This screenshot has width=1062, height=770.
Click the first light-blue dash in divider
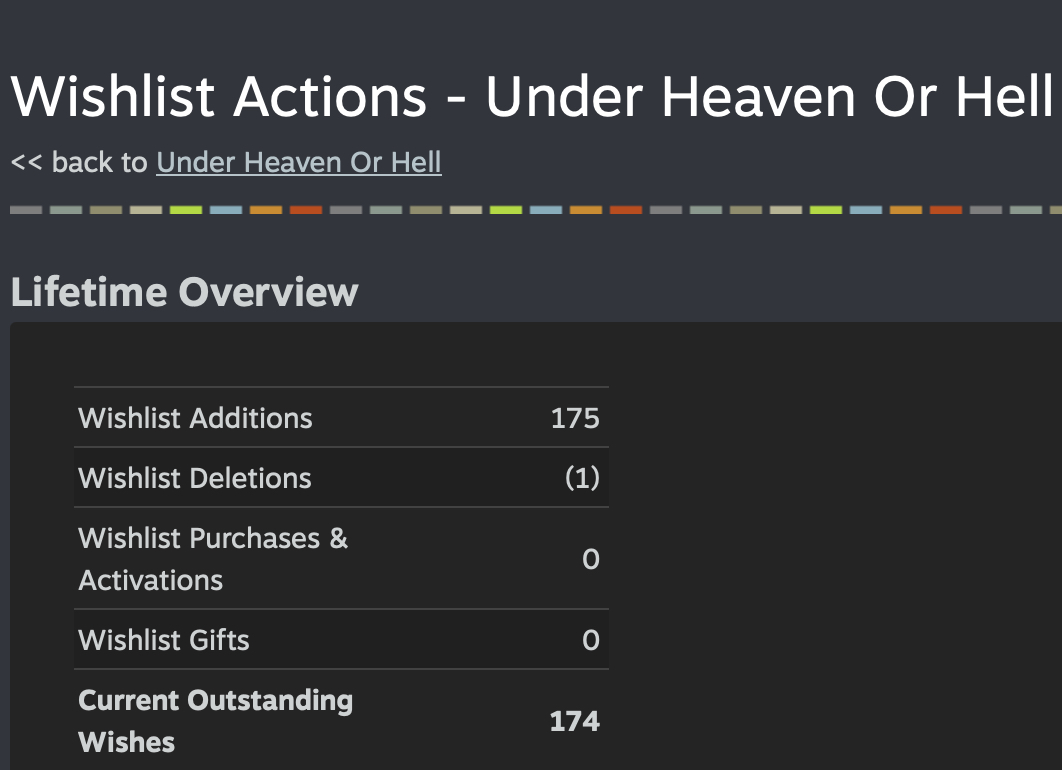coord(226,210)
